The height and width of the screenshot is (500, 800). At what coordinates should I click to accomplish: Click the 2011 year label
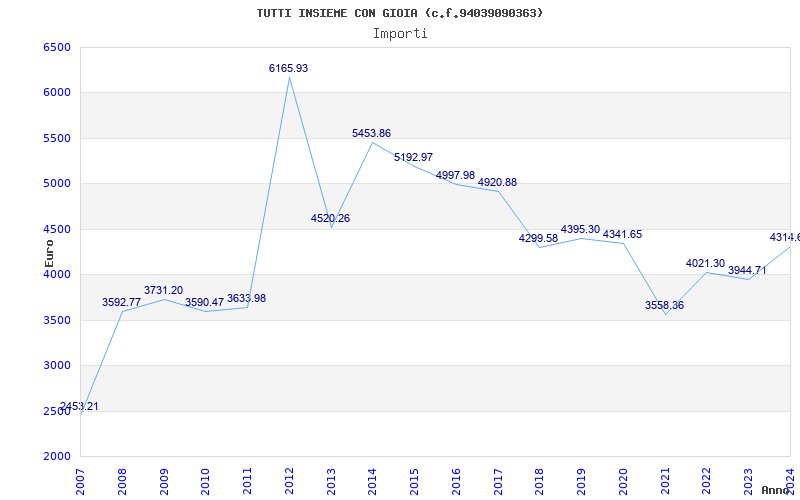(x=247, y=482)
